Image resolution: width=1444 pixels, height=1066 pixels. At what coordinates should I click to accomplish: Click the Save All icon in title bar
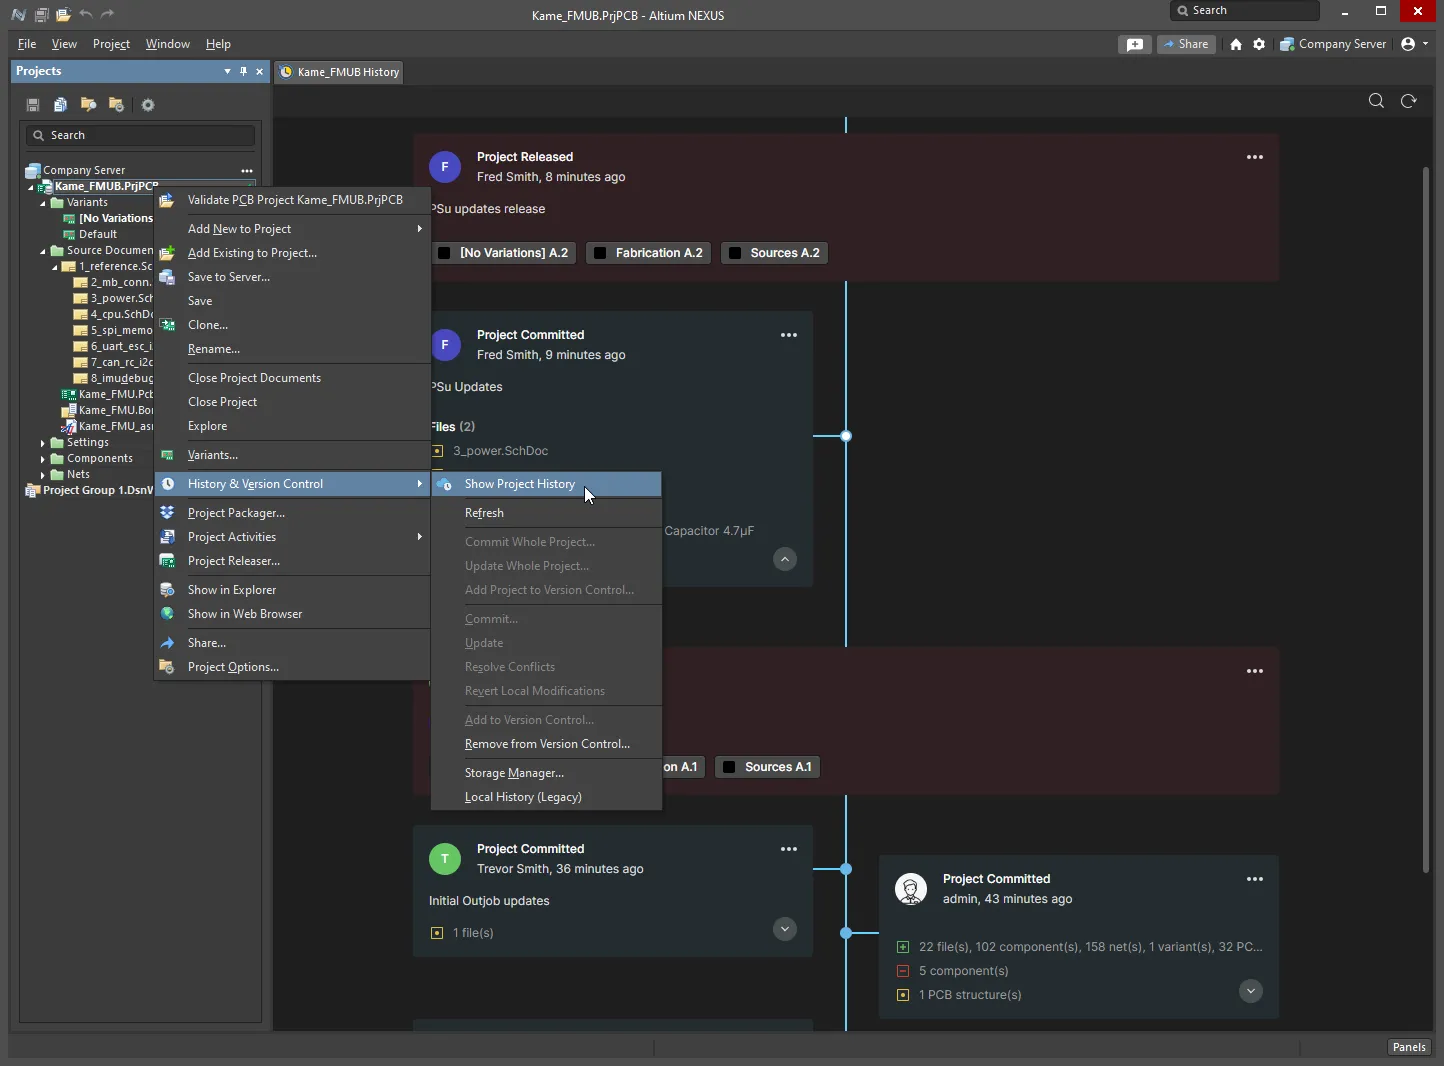[41, 15]
